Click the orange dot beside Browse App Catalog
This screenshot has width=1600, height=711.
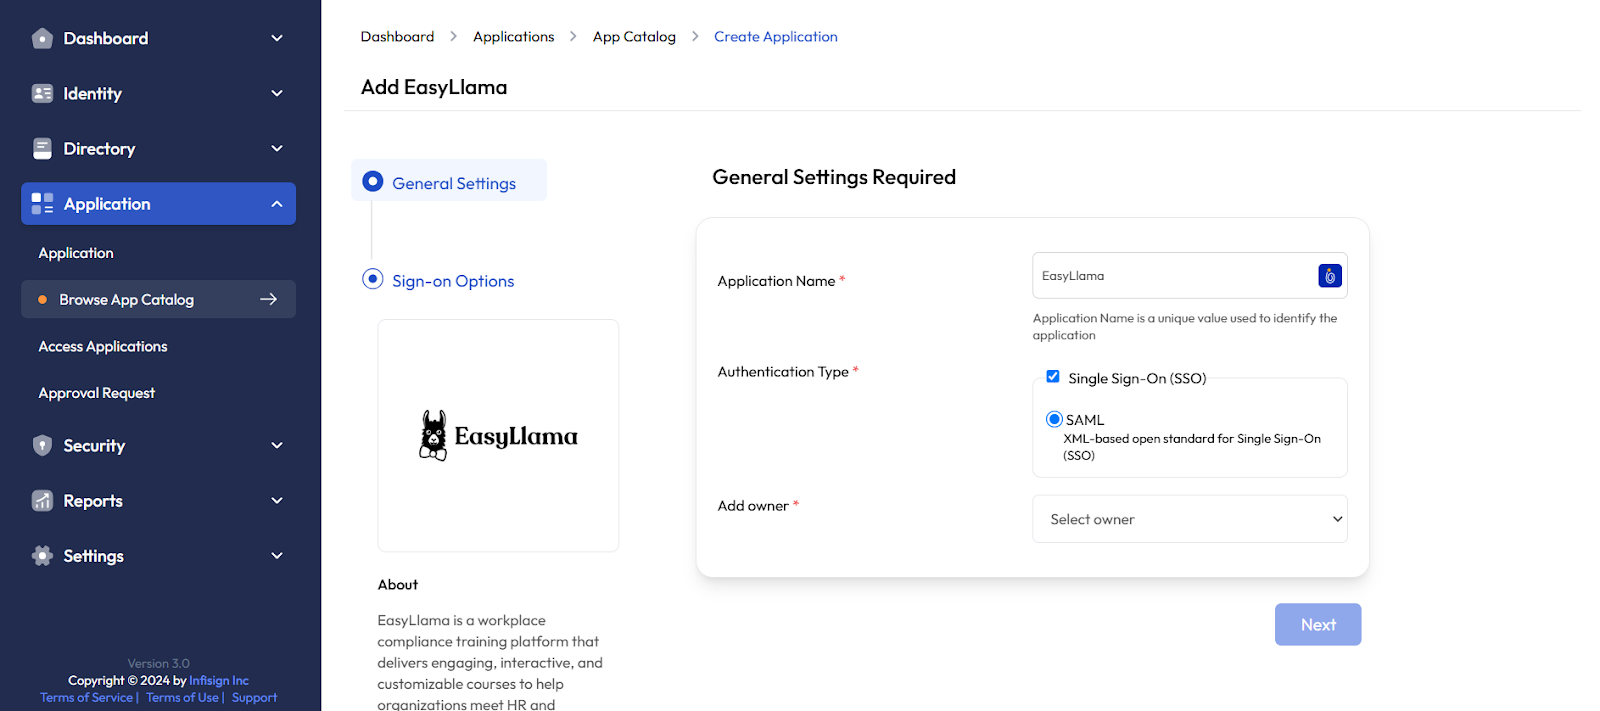click(x=42, y=300)
